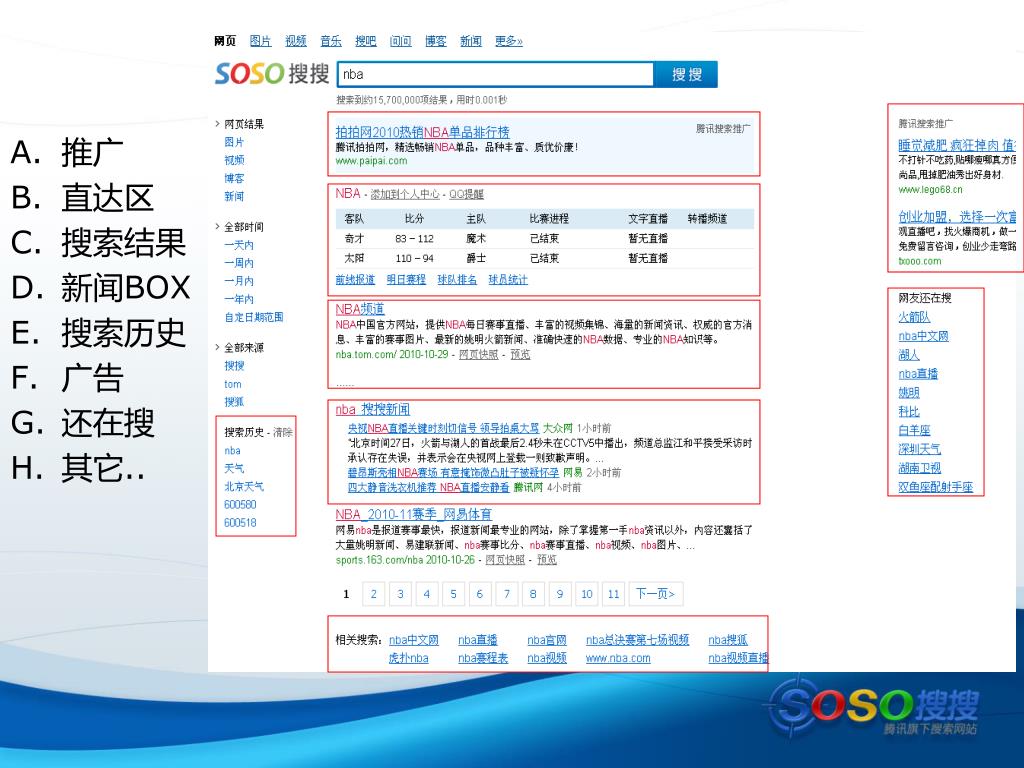
Task: Open the NBA频道 result title
Action: 360,309
